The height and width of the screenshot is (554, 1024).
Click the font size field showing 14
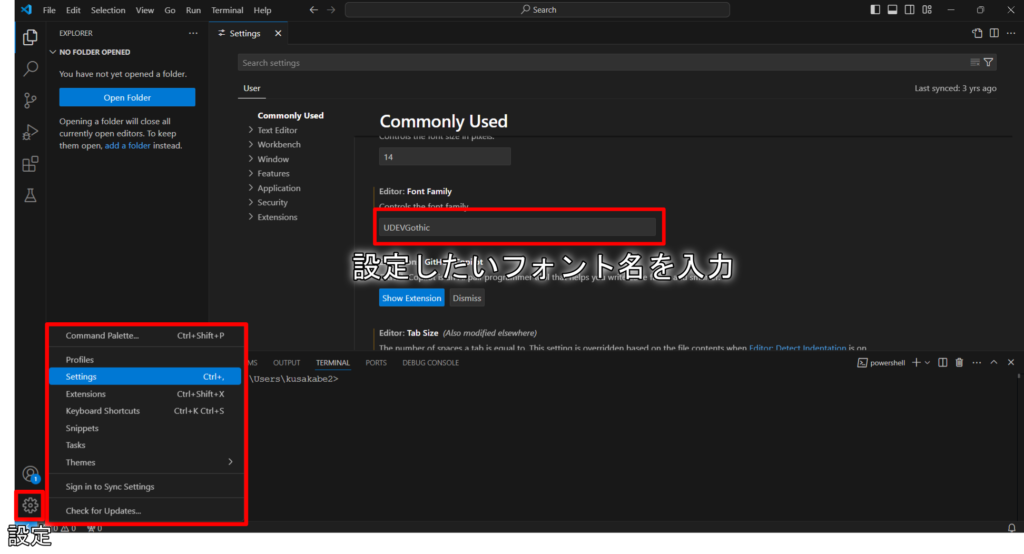[445, 157]
